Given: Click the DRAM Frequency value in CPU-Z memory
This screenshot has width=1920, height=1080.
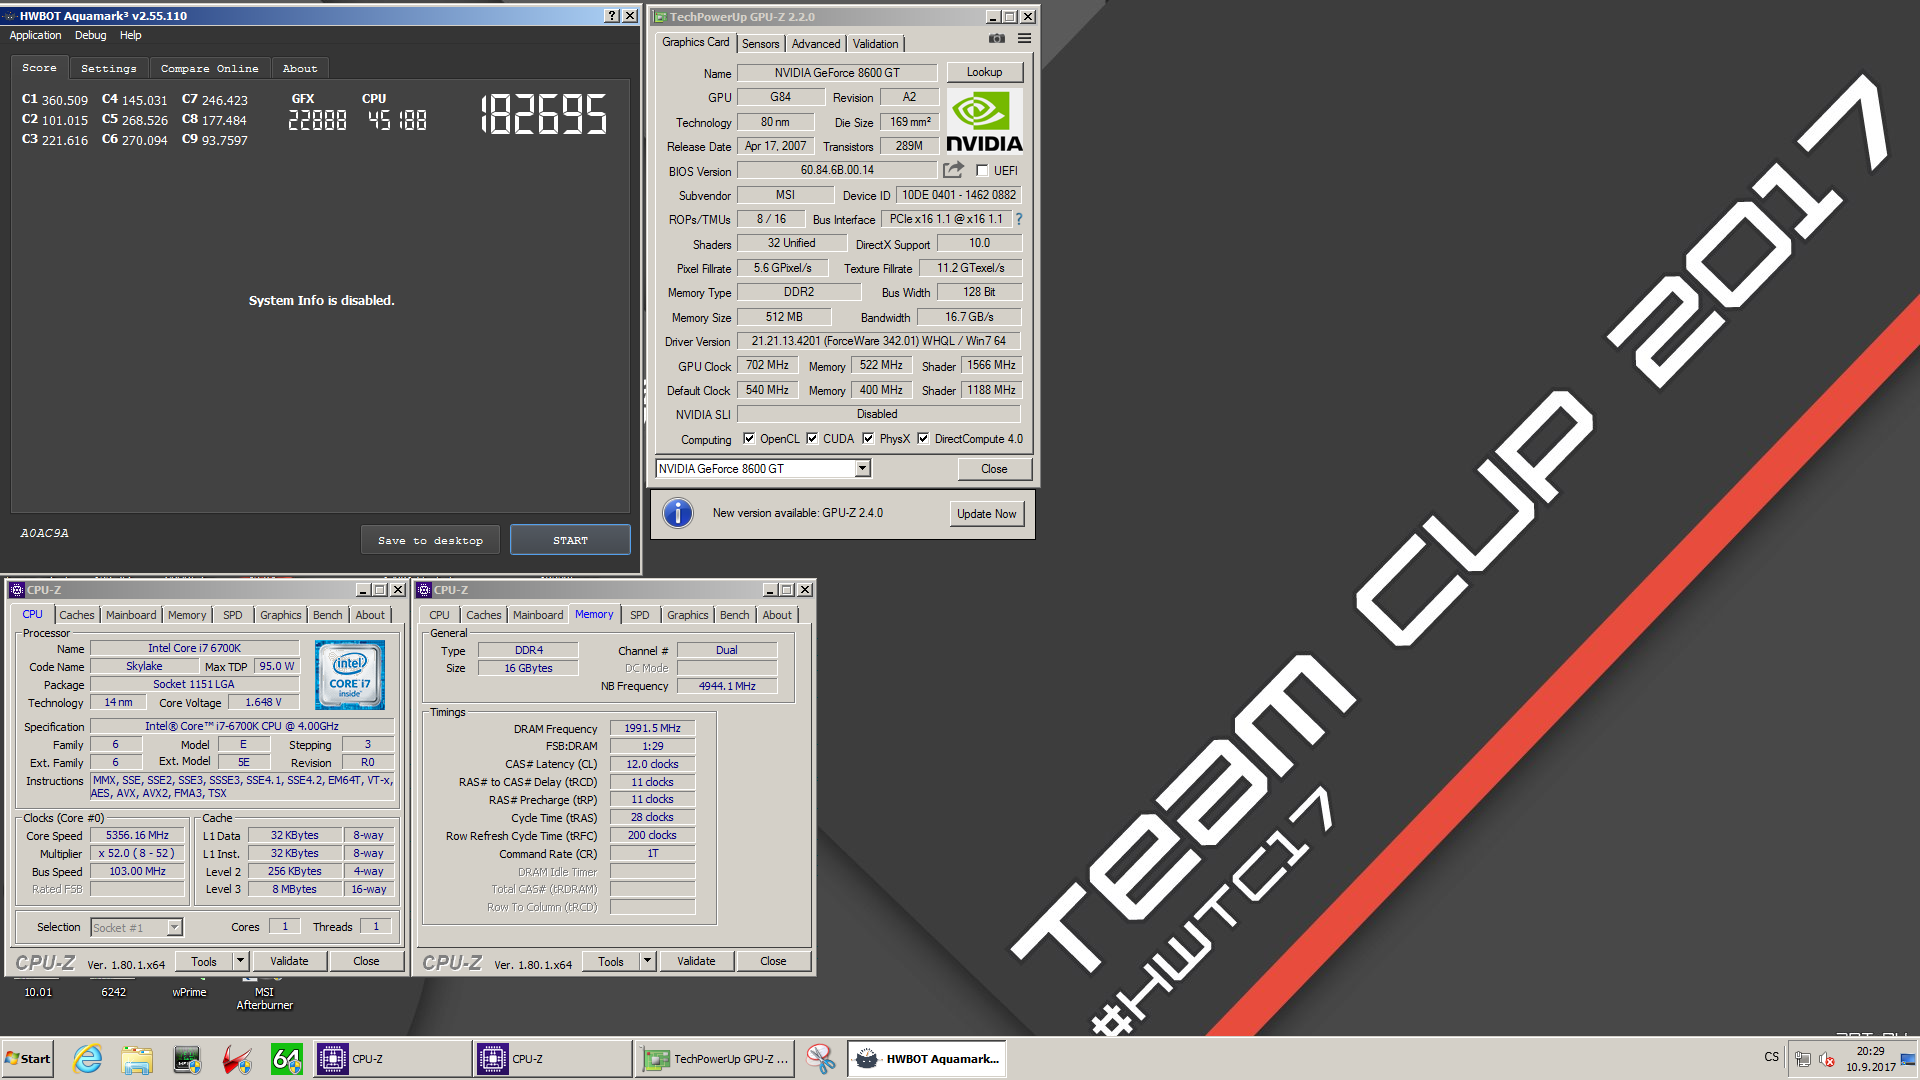Looking at the screenshot, I should click(652, 728).
